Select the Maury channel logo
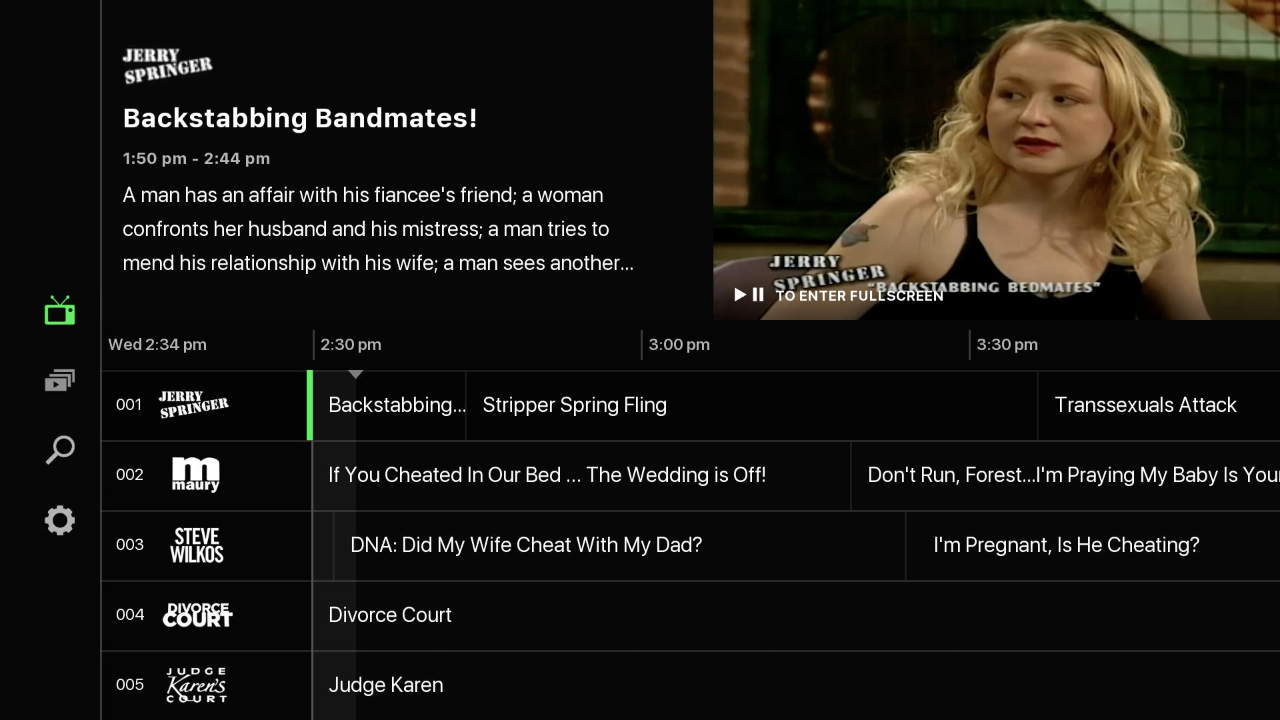 (195, 475)
